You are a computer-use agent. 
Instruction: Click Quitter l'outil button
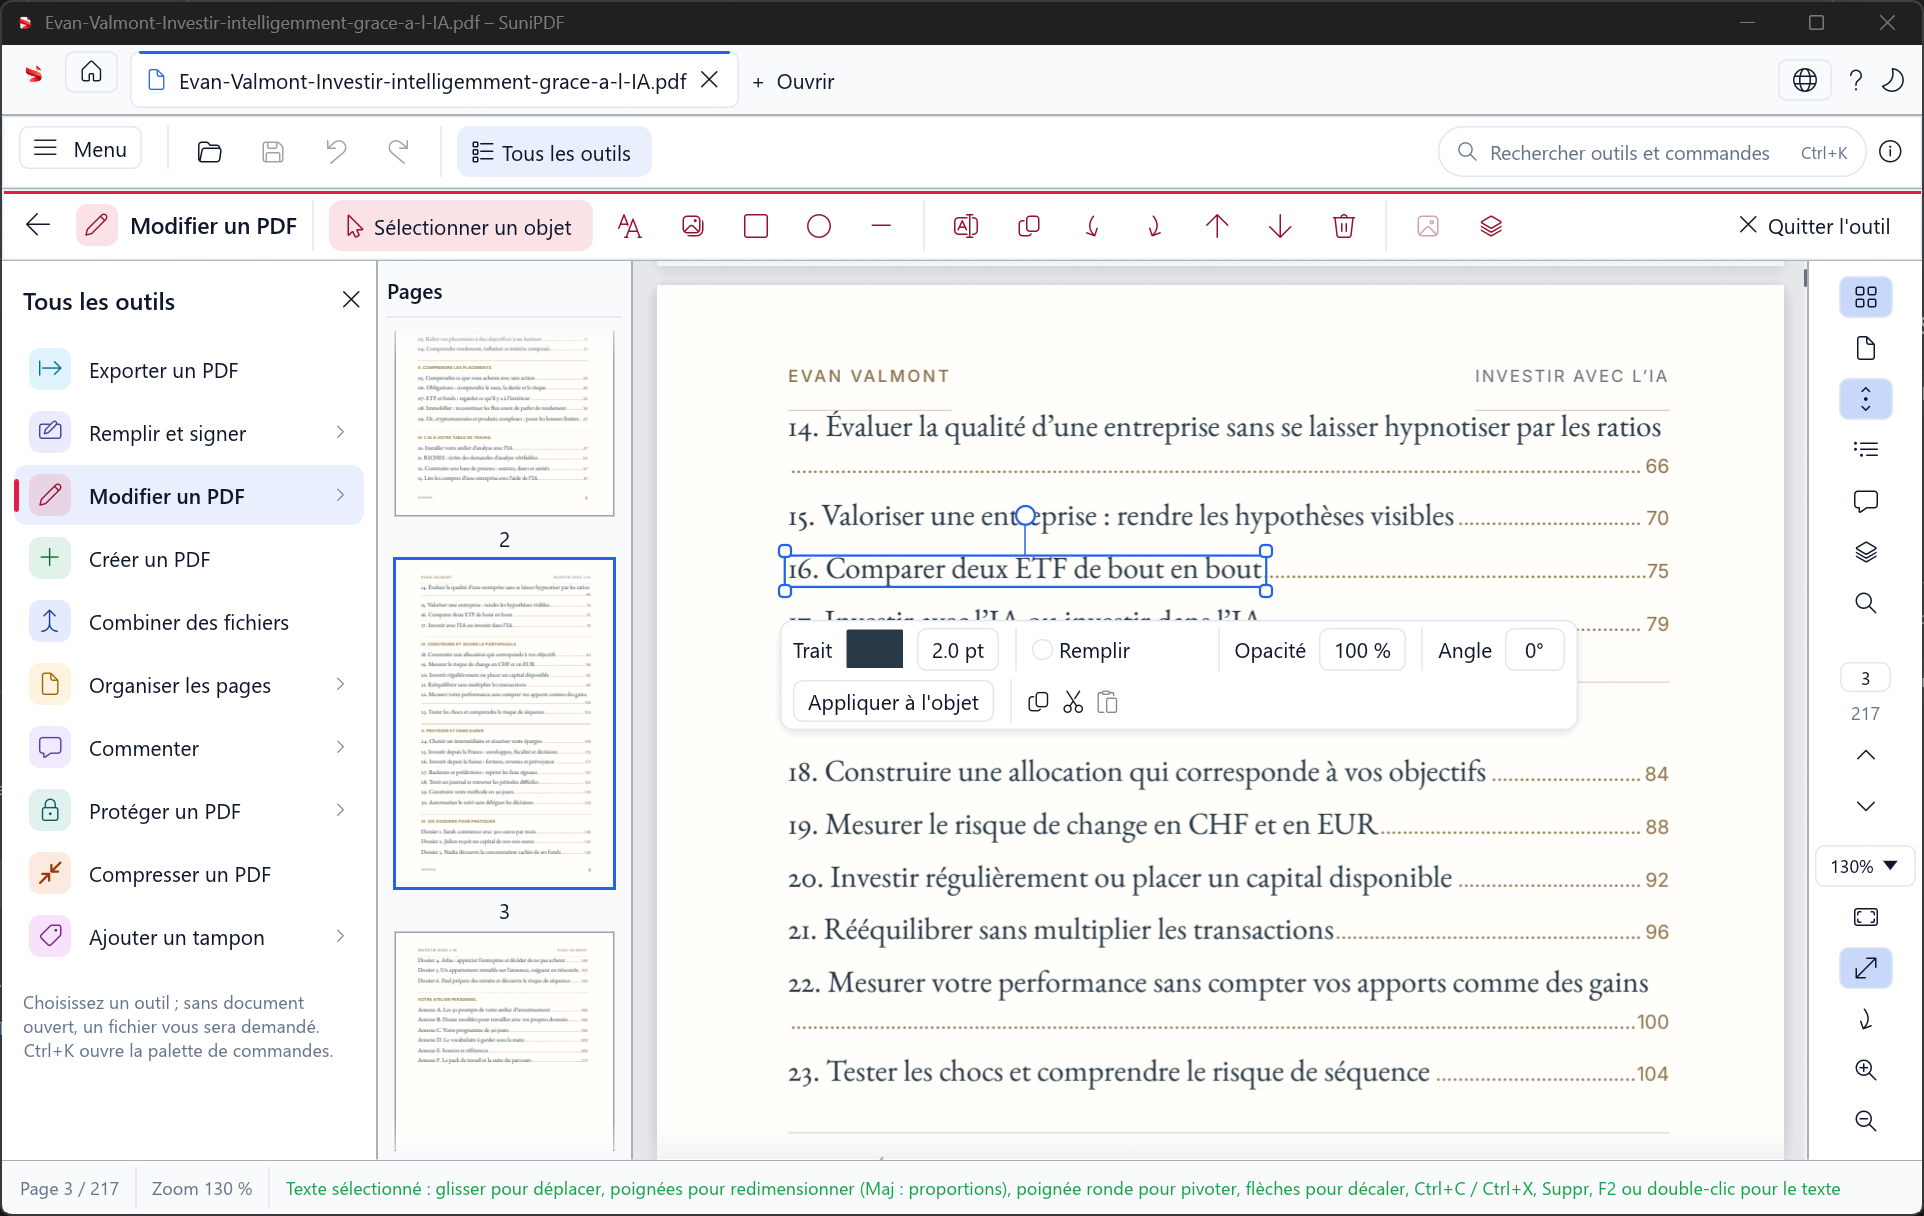pos(1814,226)
